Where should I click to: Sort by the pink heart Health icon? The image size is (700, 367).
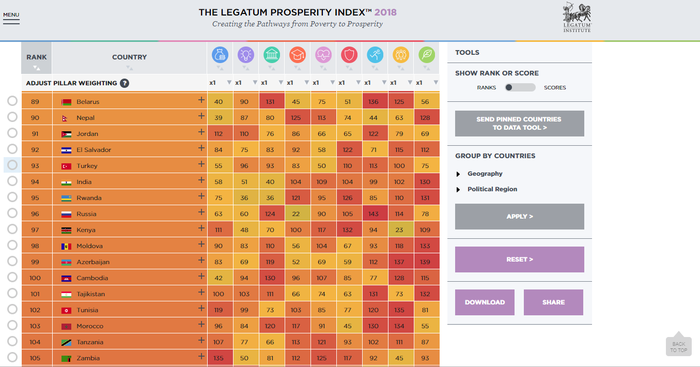coord(323,55)
